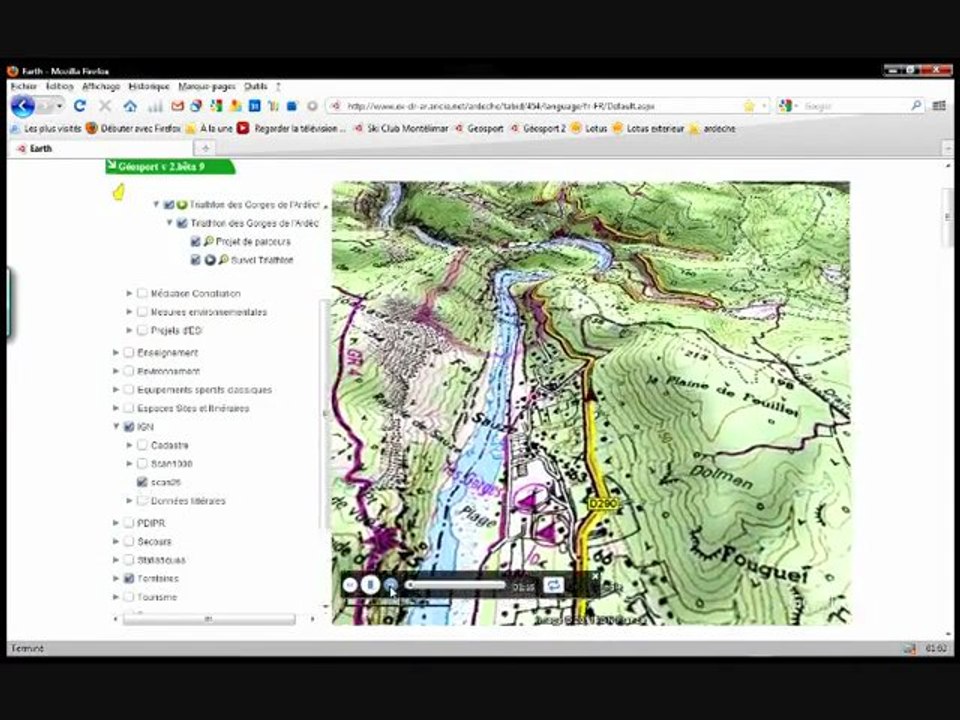The height and width of the screenshot is (720, 960).
Task: Open the Historique menu
Action: pos(149,86)
